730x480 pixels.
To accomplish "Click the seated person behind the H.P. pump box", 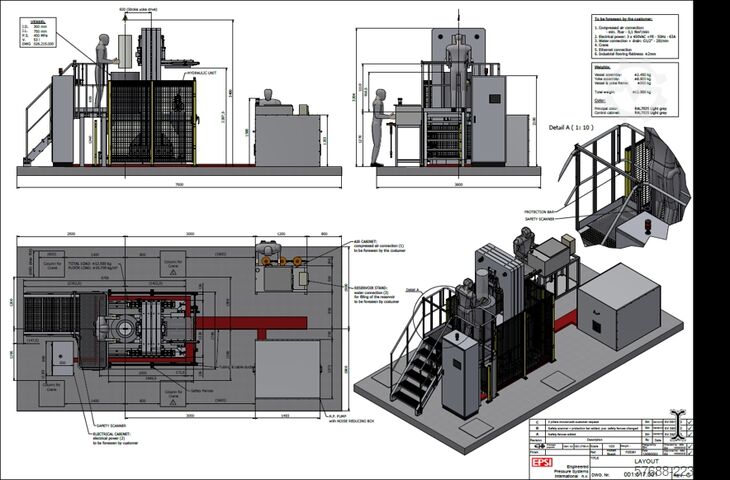I will (270, 97).
